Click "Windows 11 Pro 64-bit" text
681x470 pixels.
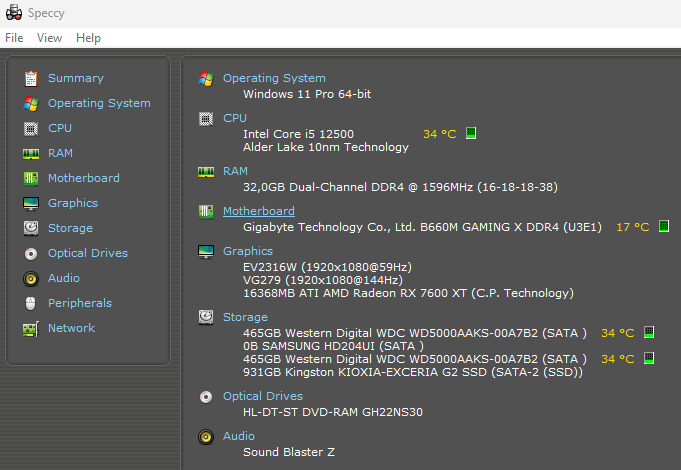(x=307, y=94)
